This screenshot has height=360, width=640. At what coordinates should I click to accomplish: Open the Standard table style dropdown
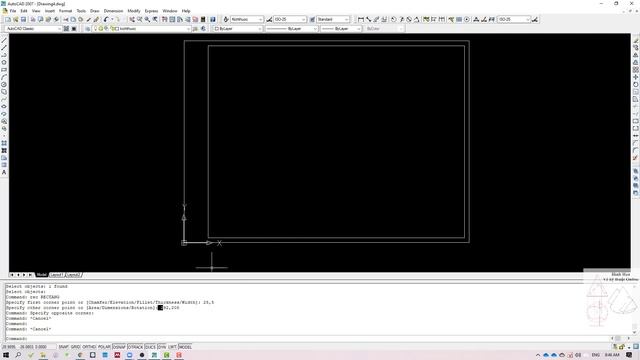click(x=333, y=19)
